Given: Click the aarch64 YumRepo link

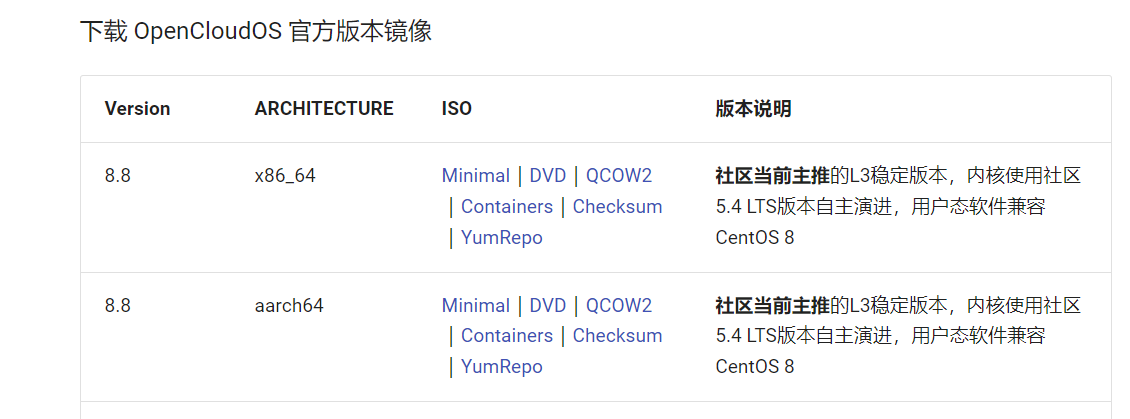Looking at the screenshot, I should point(501,367).
